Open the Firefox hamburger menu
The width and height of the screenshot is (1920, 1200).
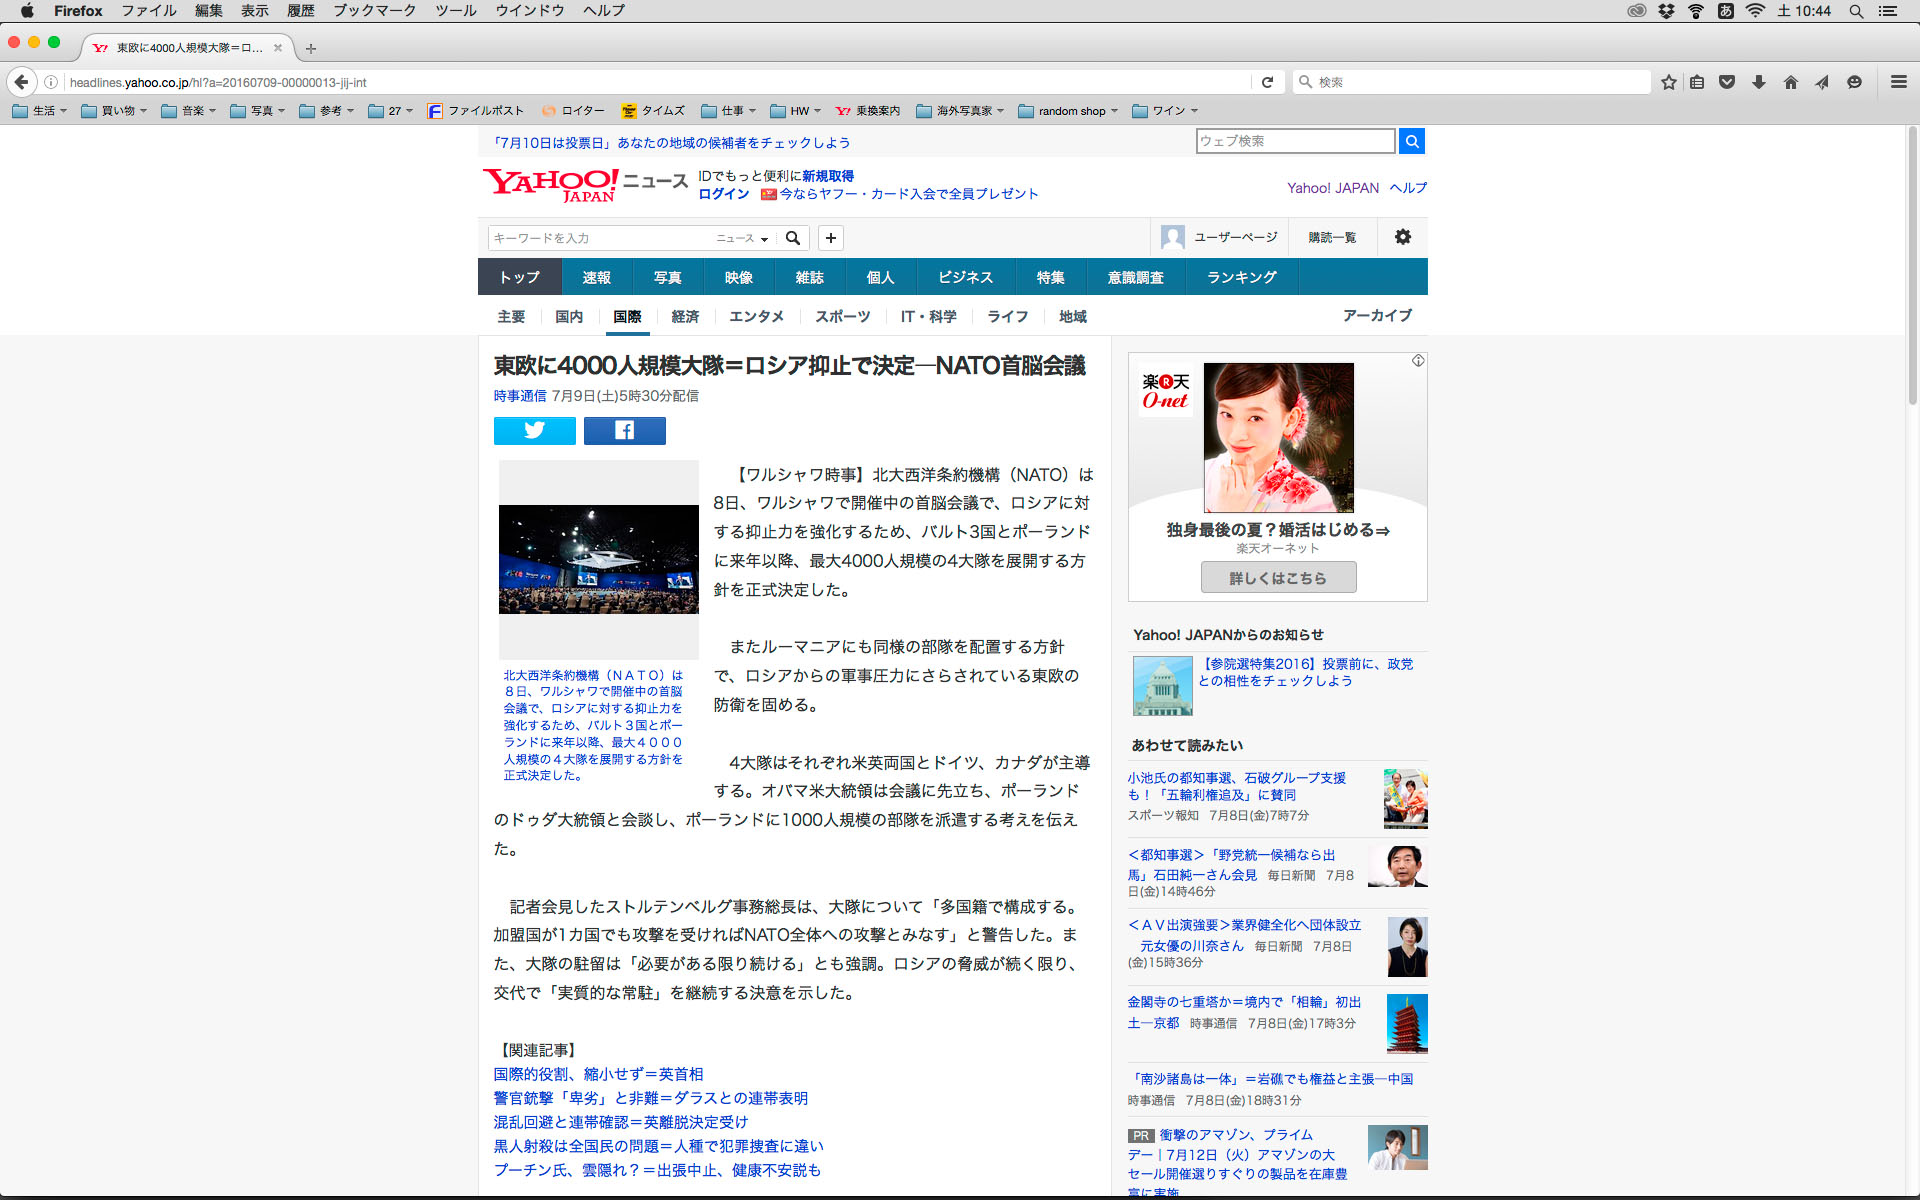tap(1898, 82)
